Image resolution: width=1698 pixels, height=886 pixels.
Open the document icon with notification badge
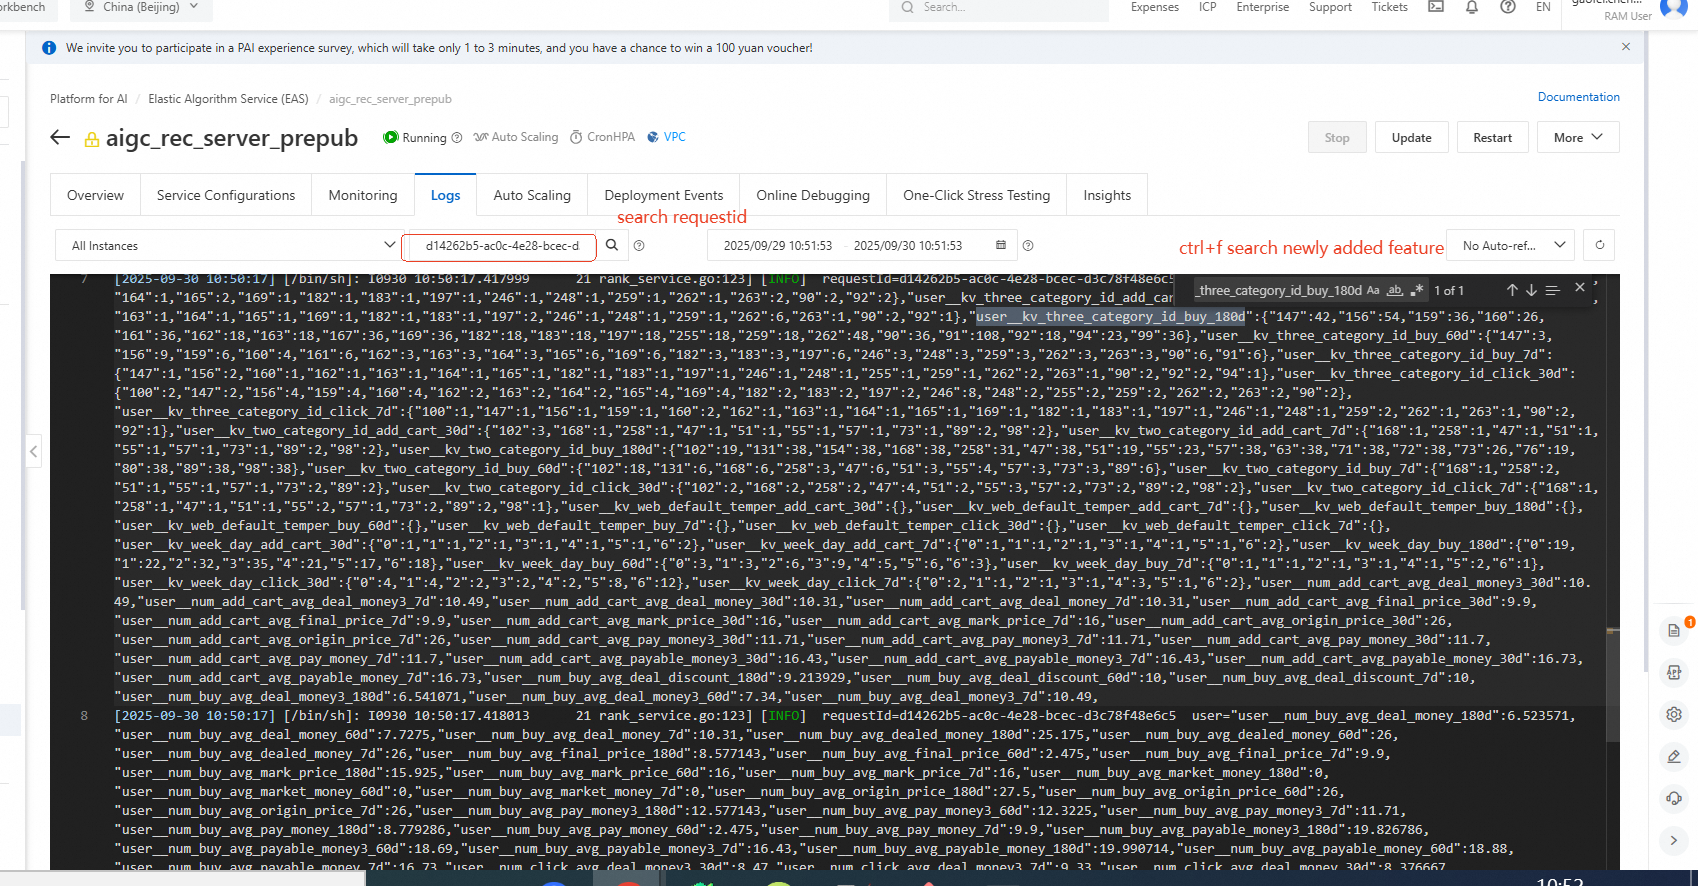(x=1674, y=630)
